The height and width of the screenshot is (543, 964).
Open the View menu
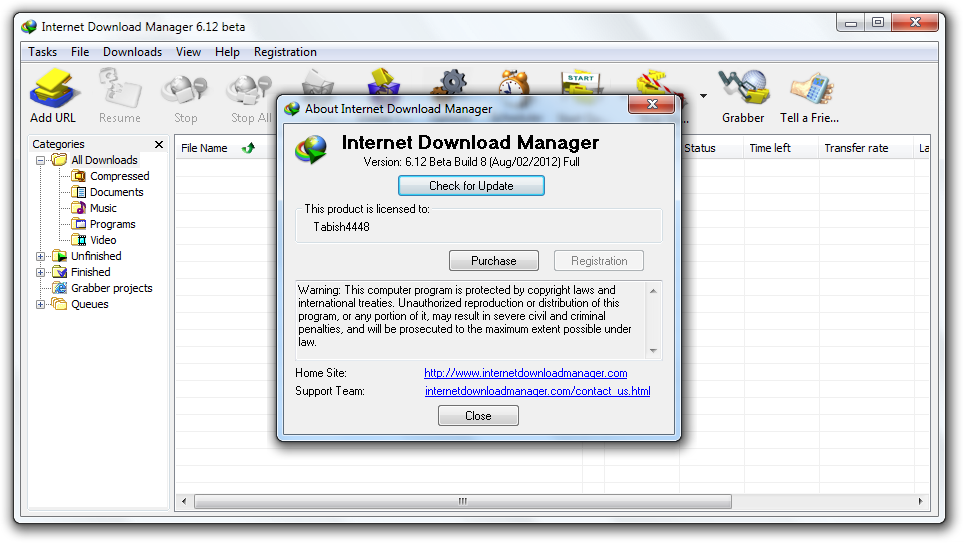coord(188,52)
